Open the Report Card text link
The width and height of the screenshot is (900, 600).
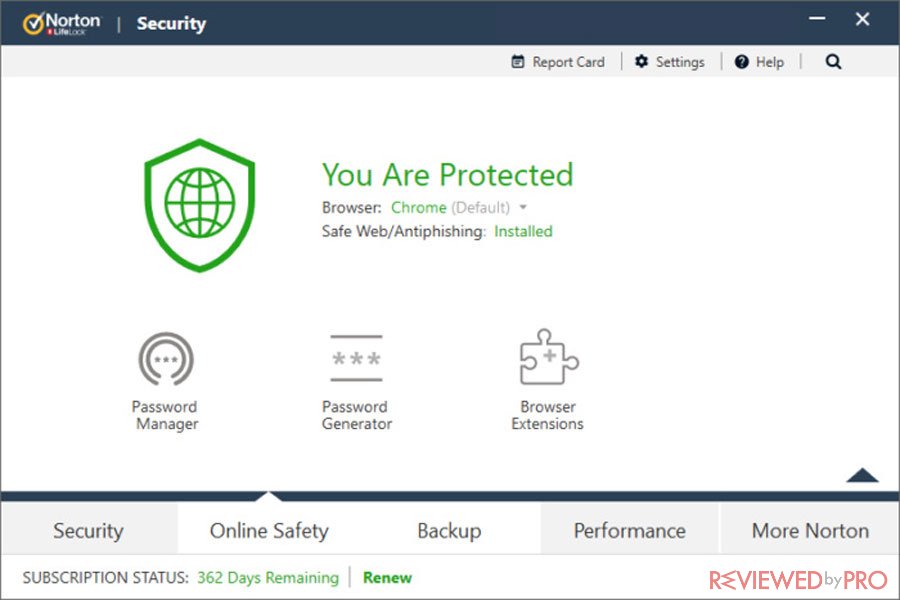point(568,62)
